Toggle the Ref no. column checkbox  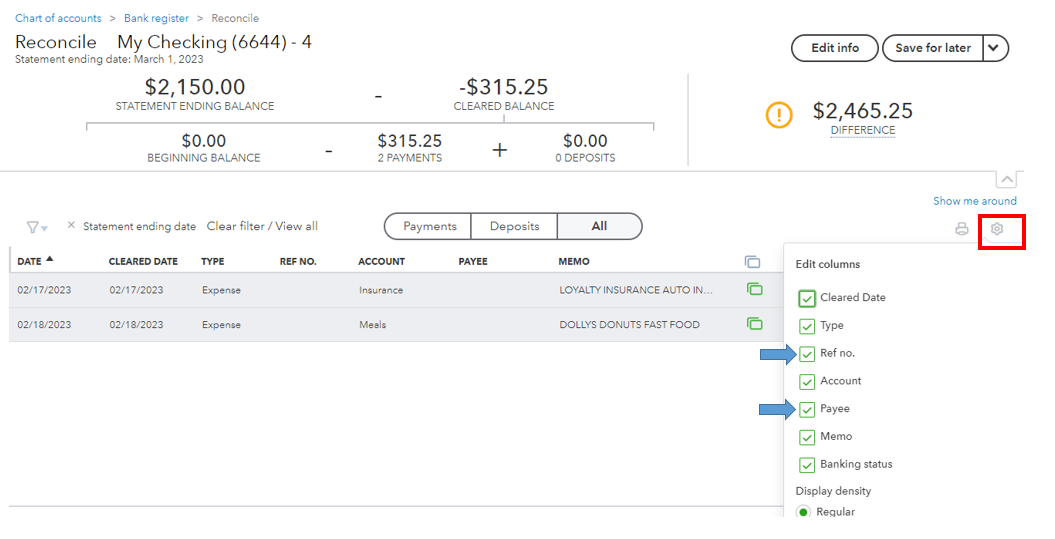pyautogui.click(x=807, y=354)
